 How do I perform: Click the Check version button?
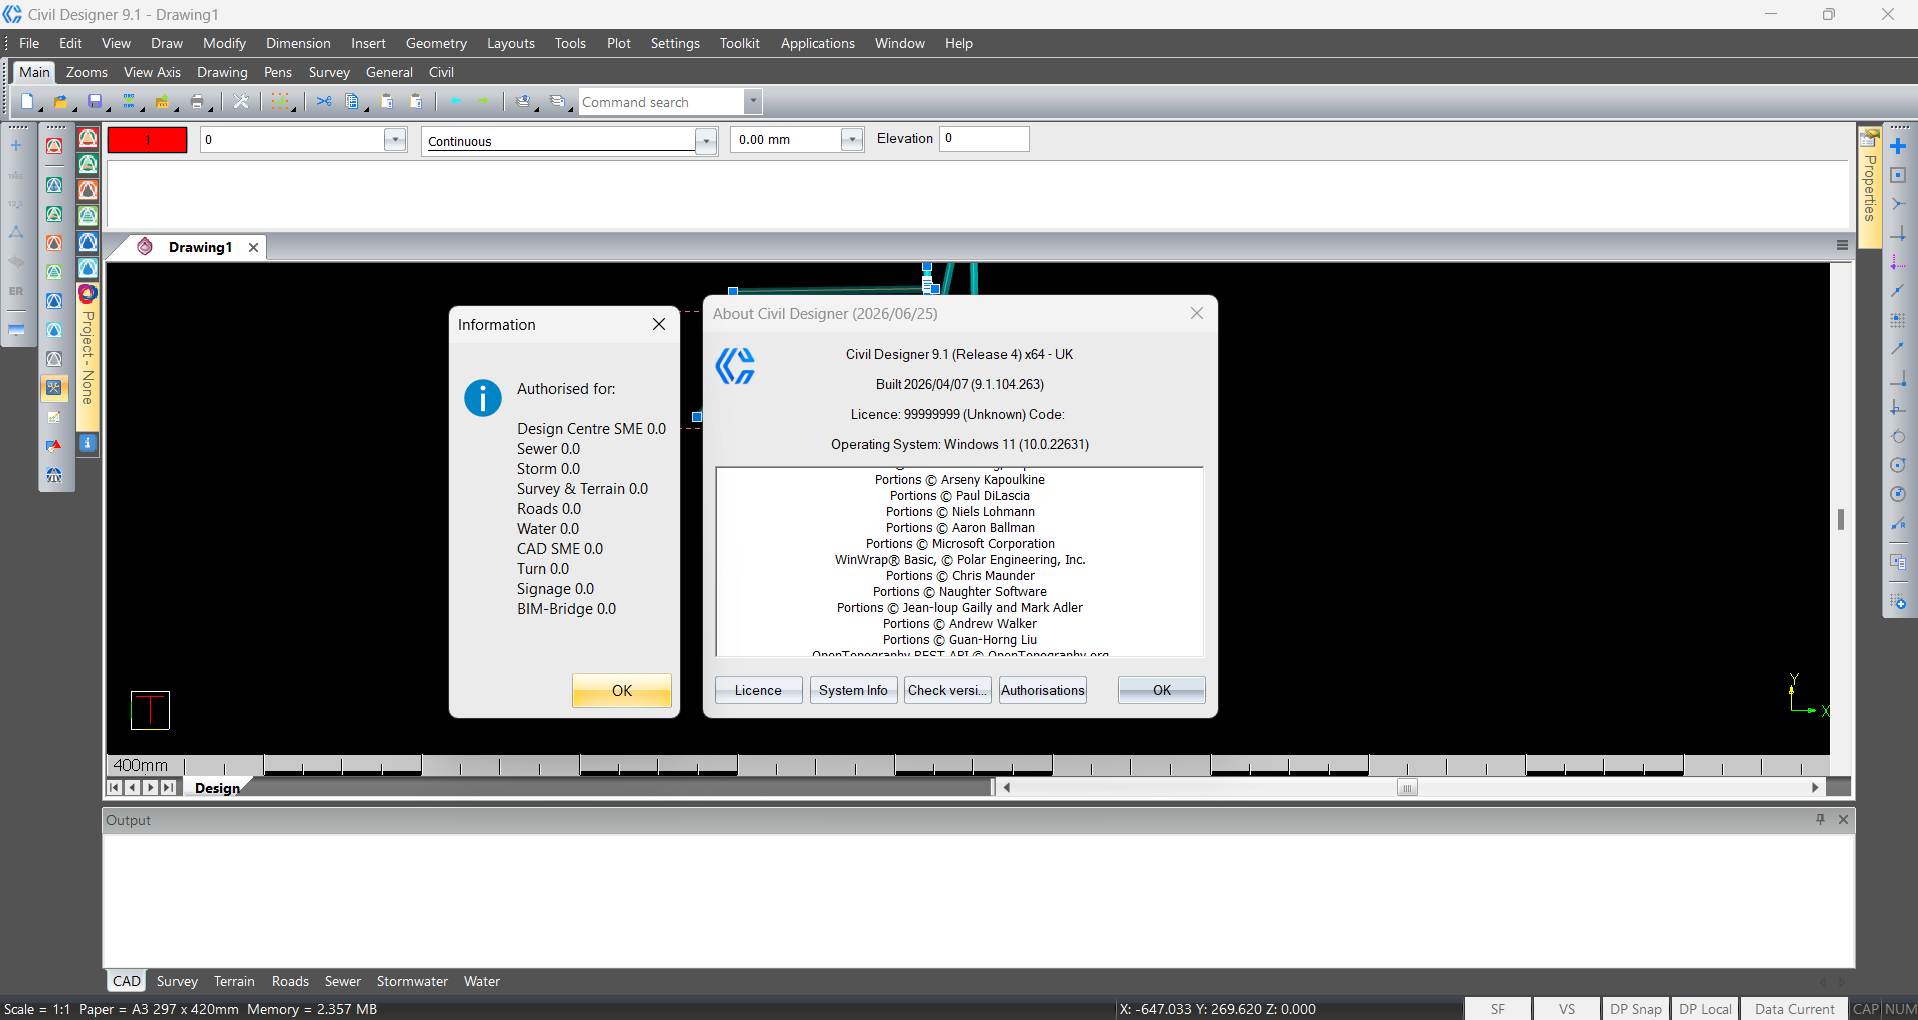[947, 690]
